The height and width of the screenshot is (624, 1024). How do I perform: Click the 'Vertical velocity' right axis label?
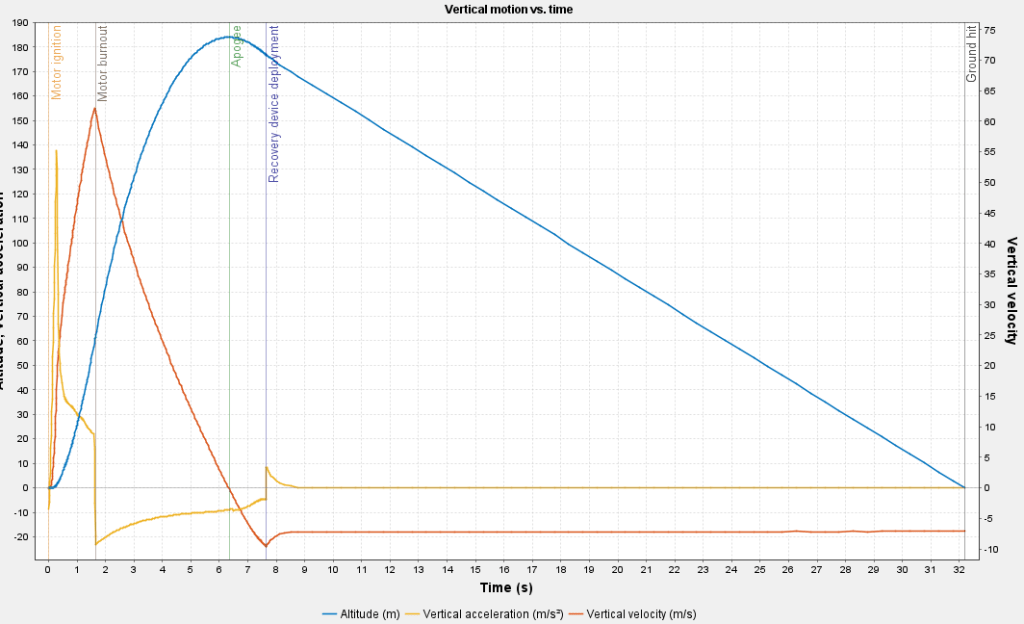pyautogui.click(x=1012, y=290)
